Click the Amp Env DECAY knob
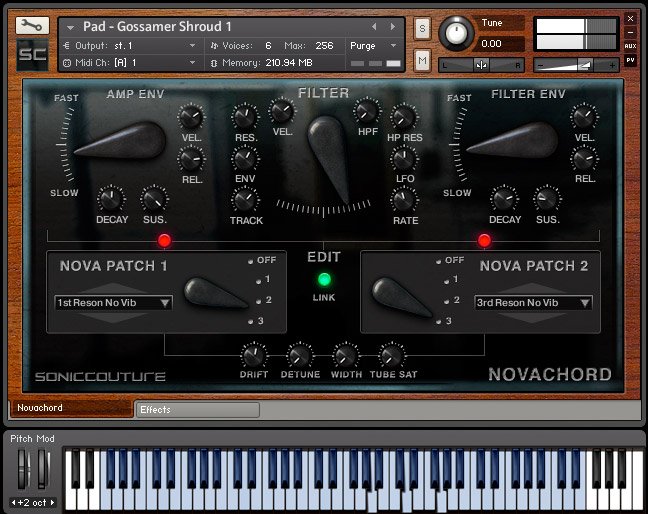648x514 pixels. click(112, 199)
